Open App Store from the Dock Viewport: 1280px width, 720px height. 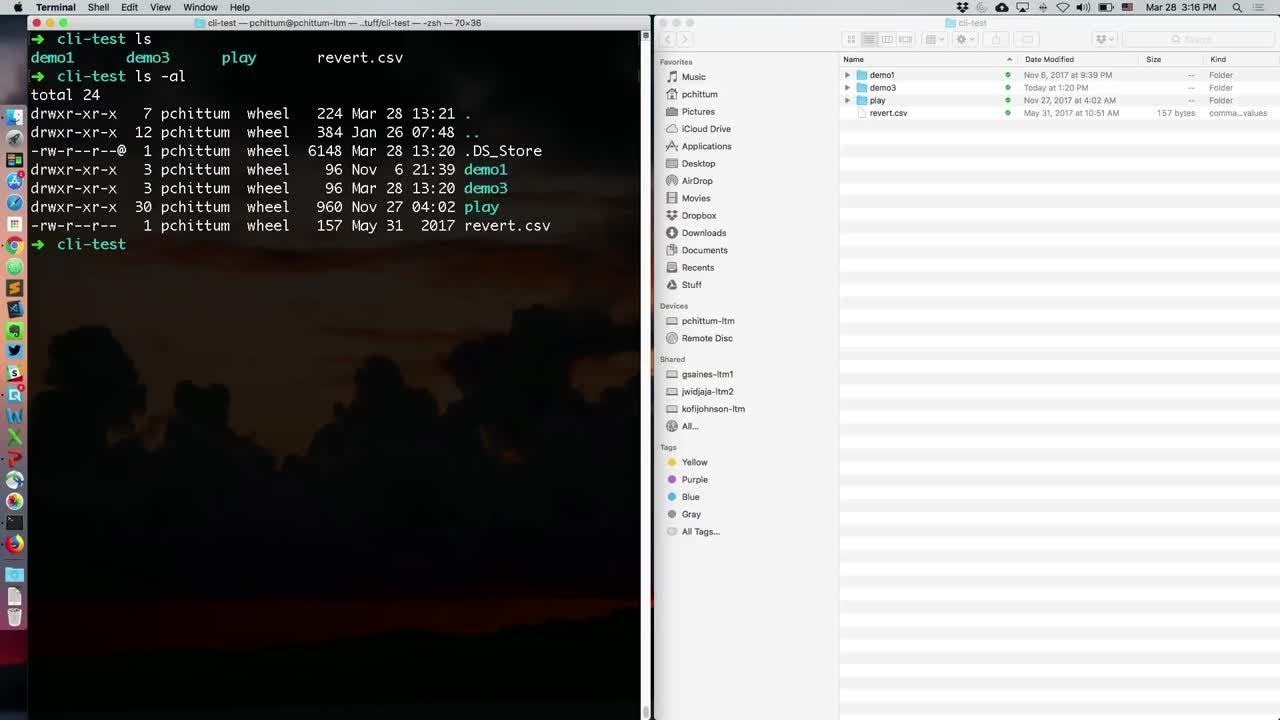(14, 181)
